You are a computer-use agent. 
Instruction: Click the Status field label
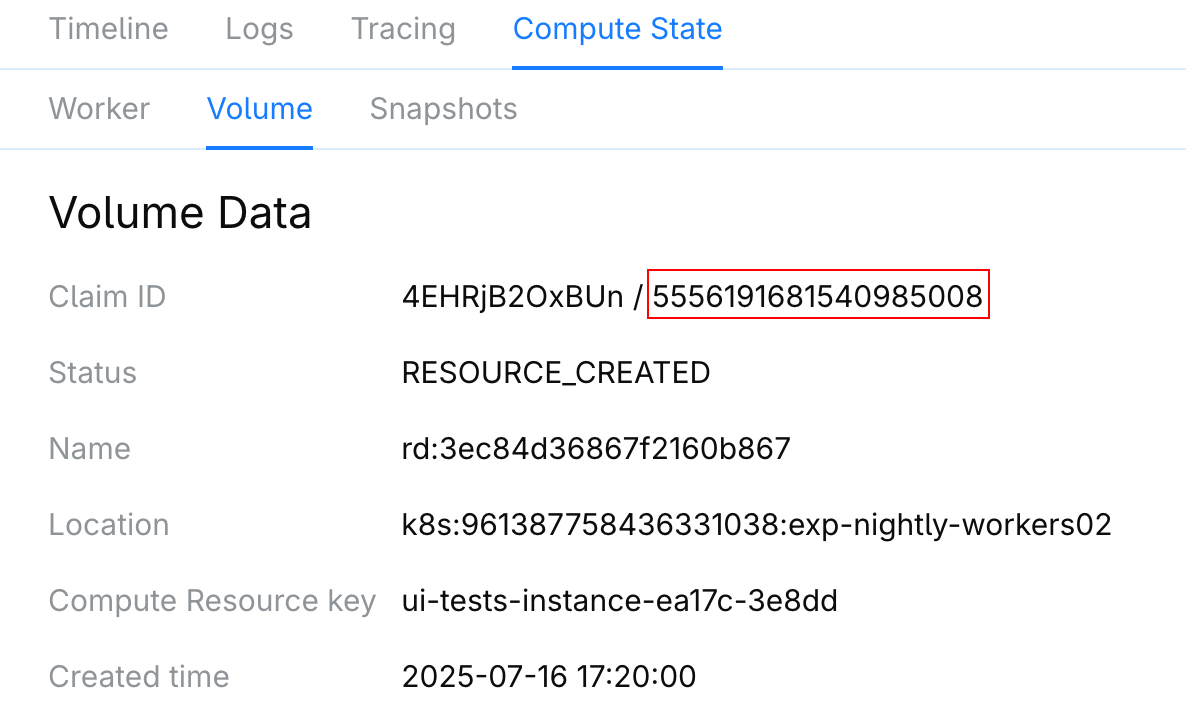point(93,372)
